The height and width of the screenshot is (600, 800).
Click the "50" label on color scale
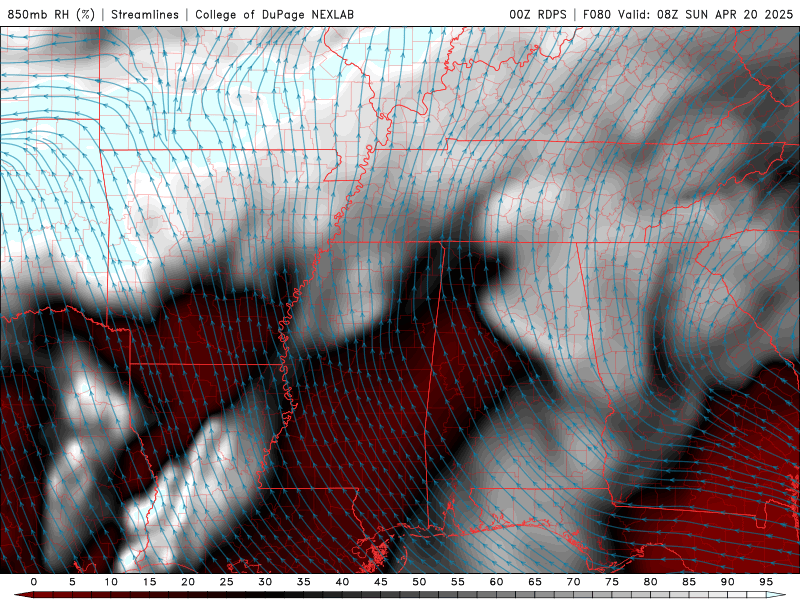click(x=419, y=582)
